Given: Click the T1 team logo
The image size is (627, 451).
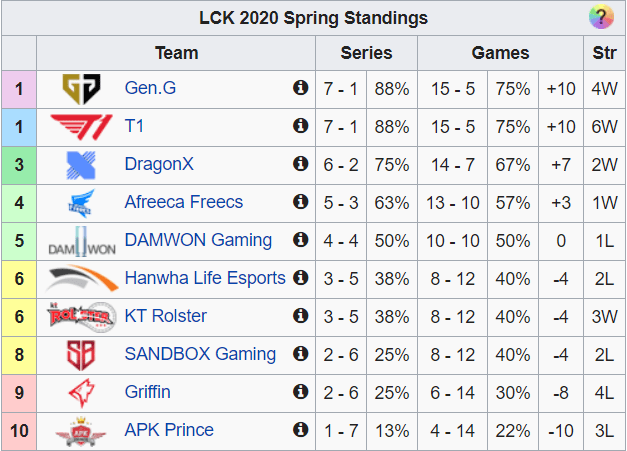Looking at the screenshot, I should point(80,126).
